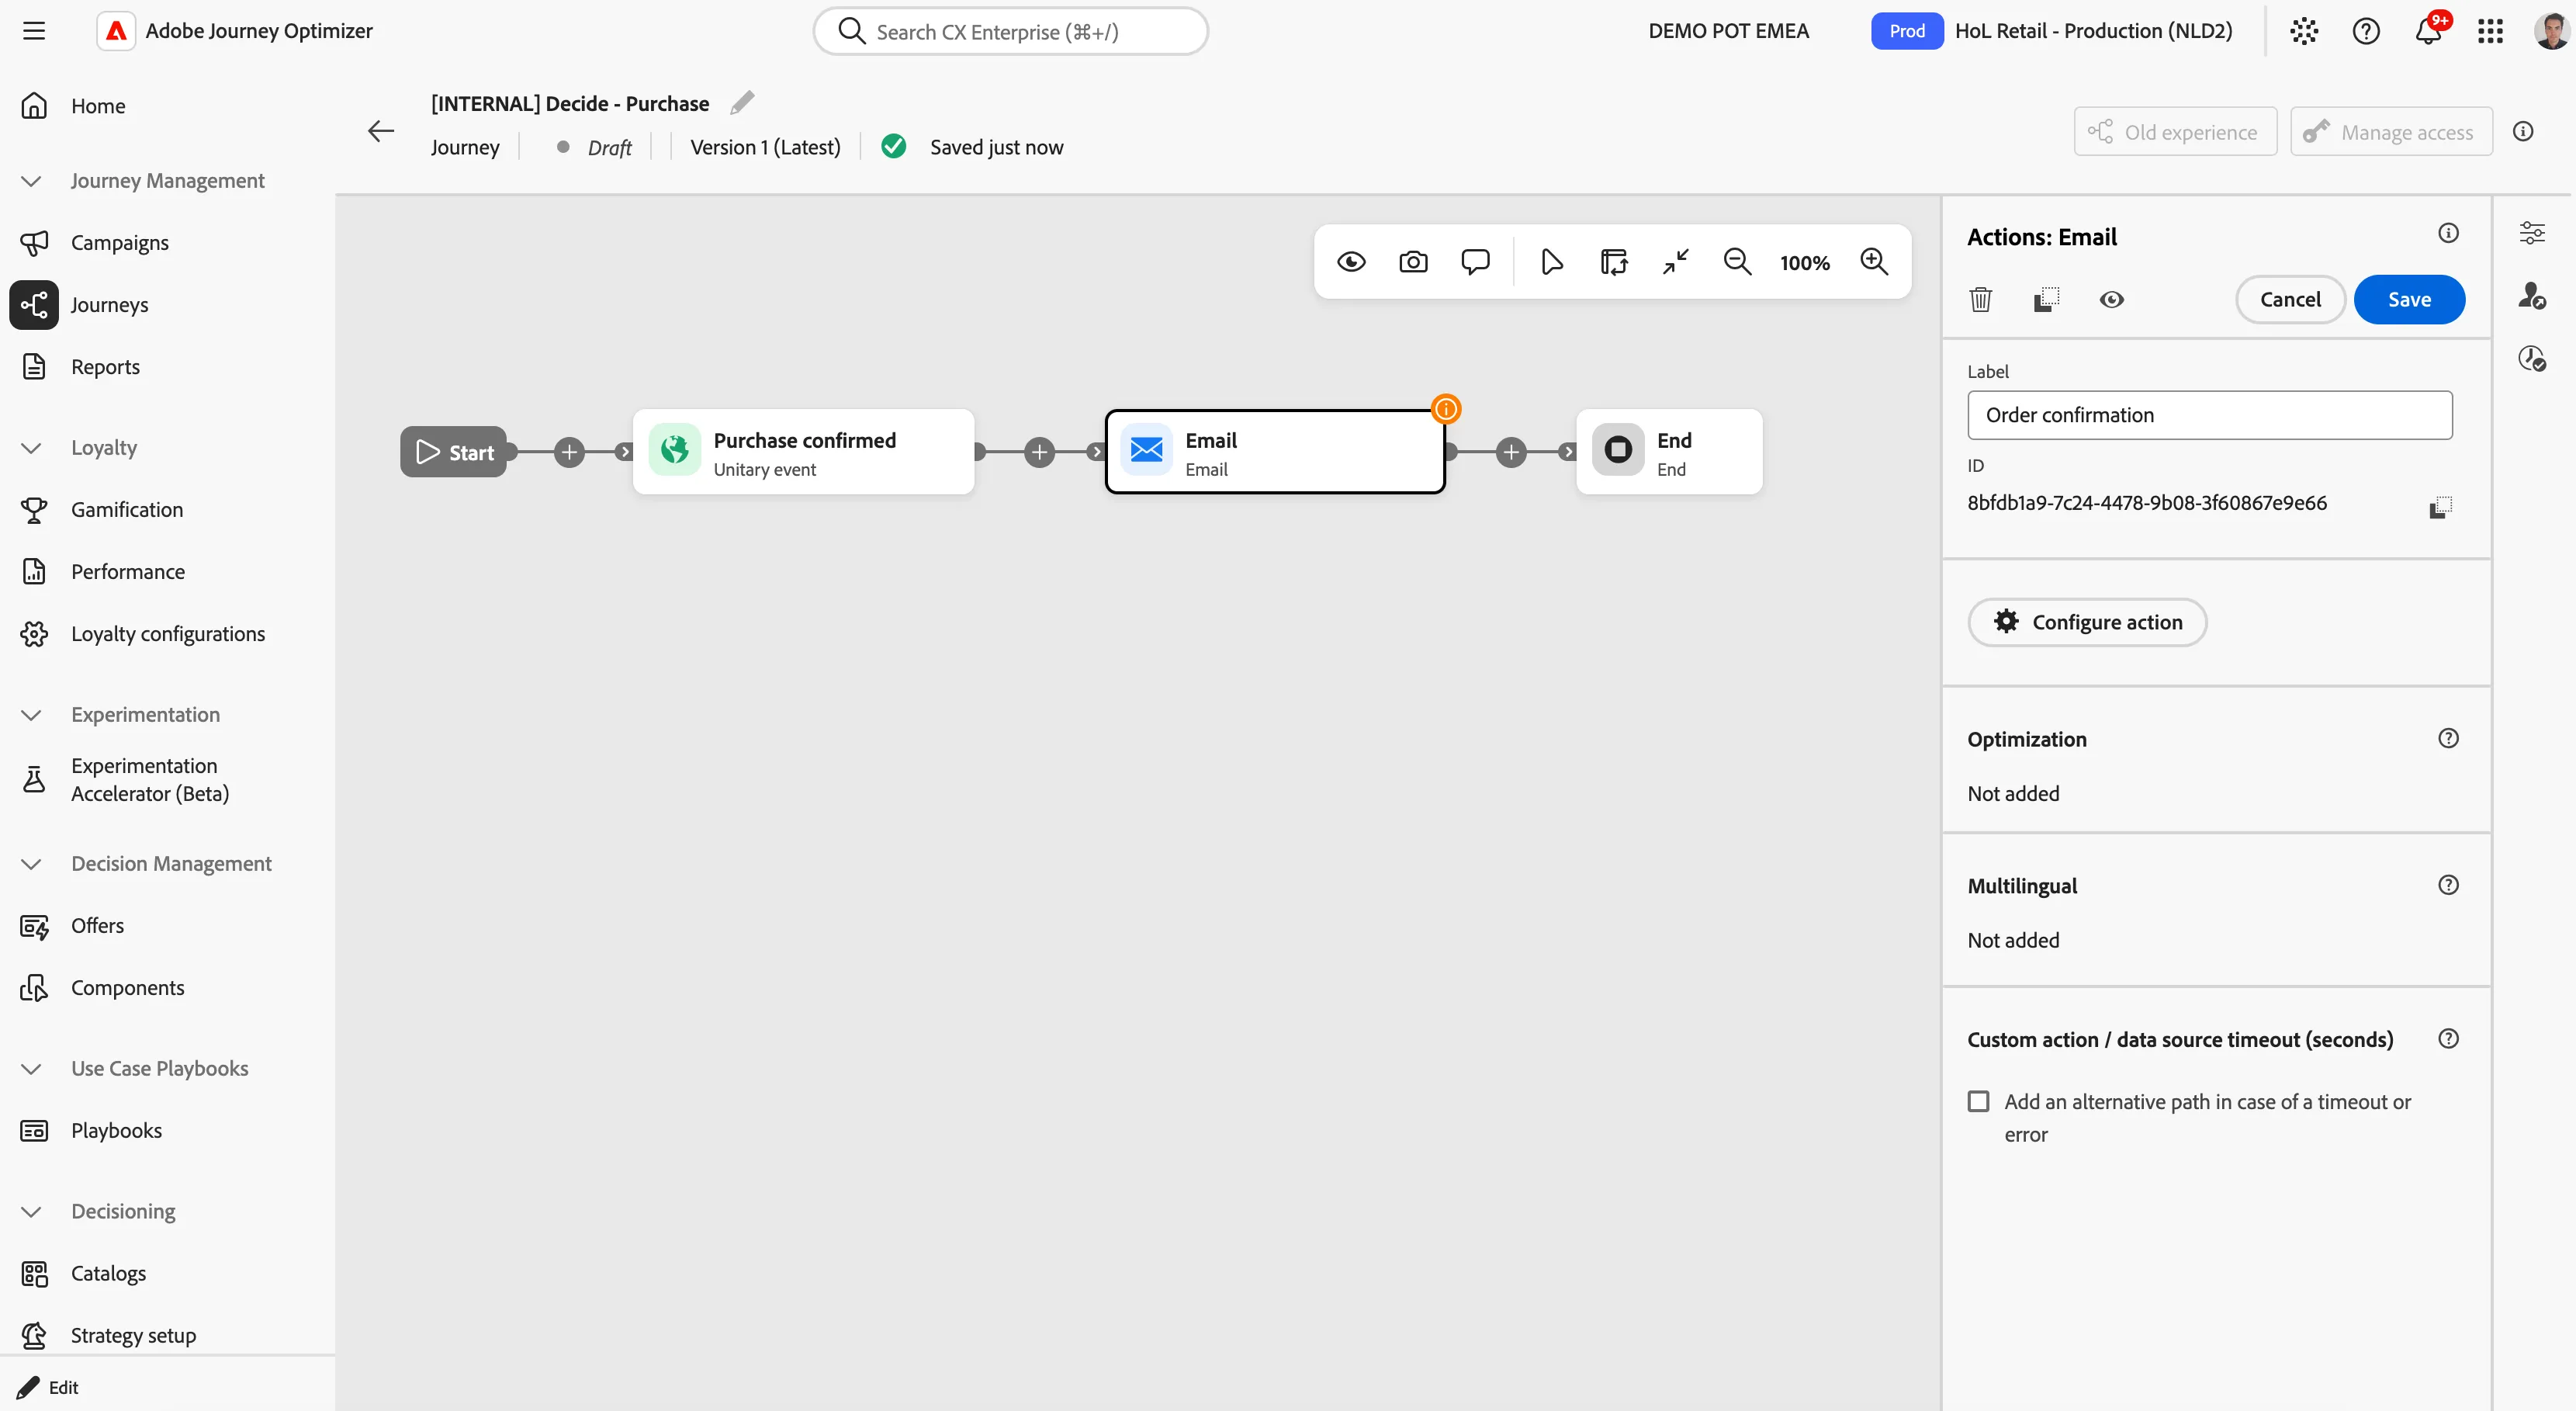Open test profile icon in right rail
The height and width of the screenshot is (1411, 2576).
[2532, 295]
